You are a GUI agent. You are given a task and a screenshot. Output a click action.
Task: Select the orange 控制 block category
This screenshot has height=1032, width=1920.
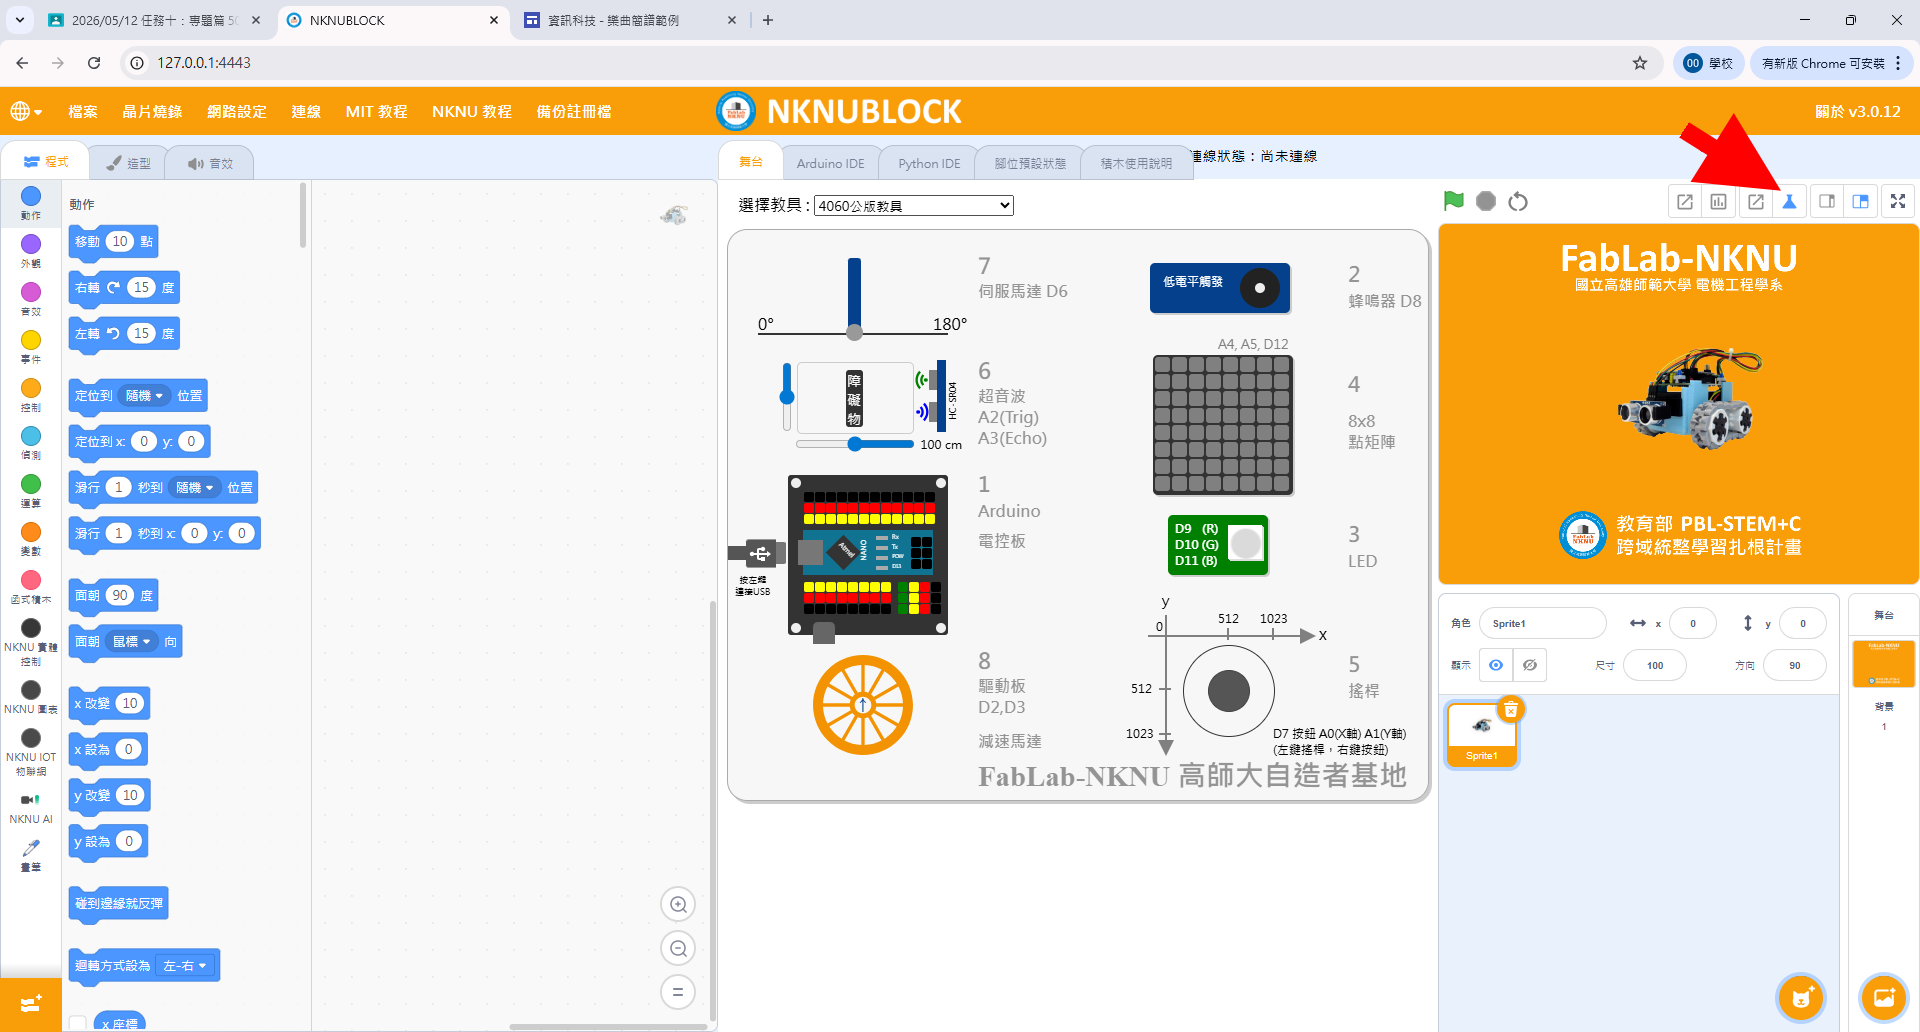click(31, 395)
